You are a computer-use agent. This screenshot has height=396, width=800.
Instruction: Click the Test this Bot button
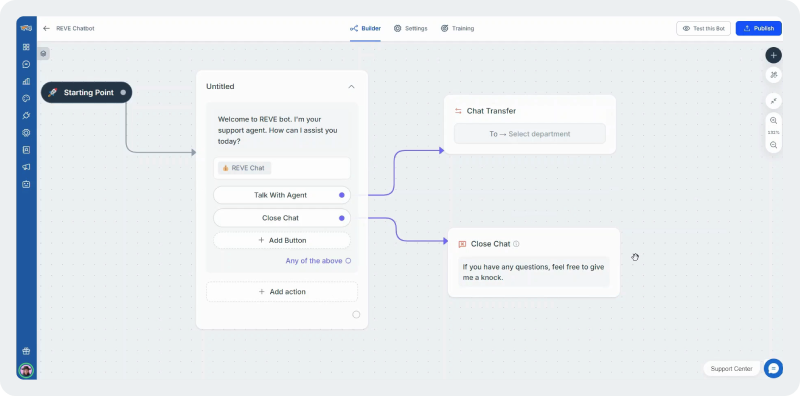(704, 29)
